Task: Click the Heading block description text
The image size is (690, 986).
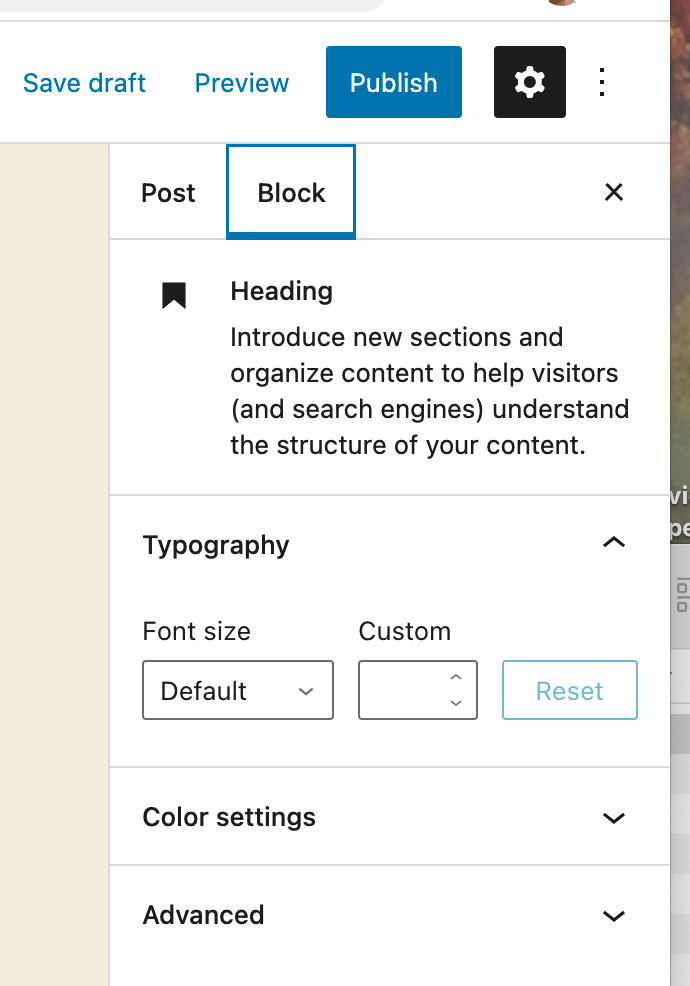Action: click(x=429, y=391)
